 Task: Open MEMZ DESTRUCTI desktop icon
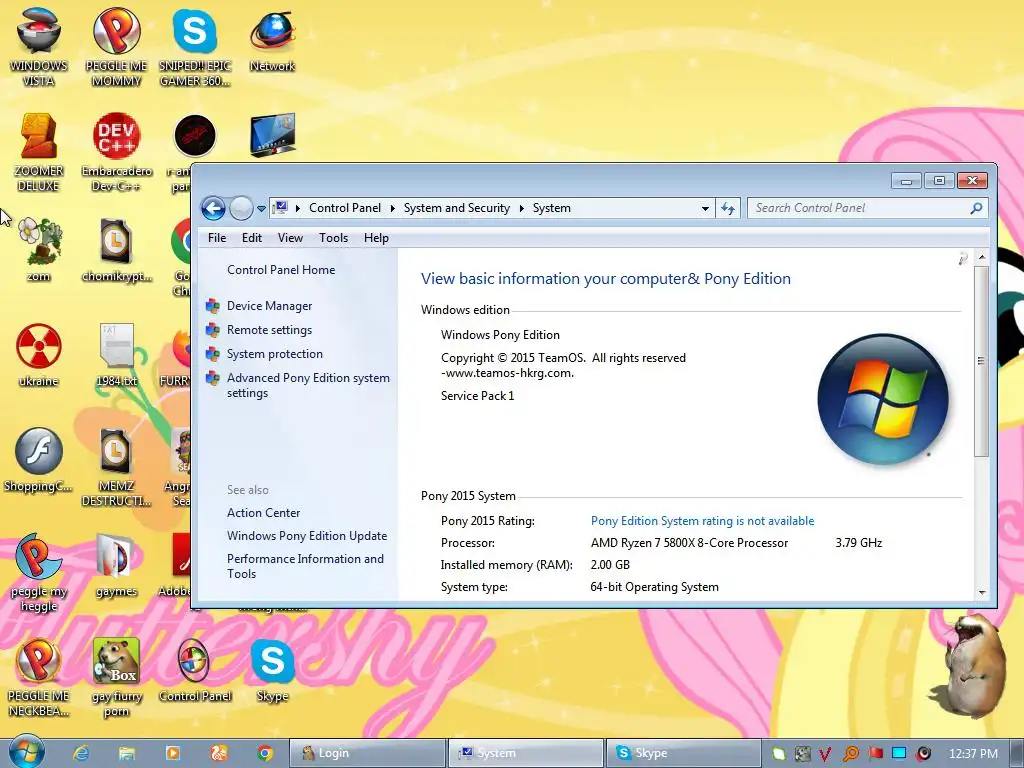(116, 466)
